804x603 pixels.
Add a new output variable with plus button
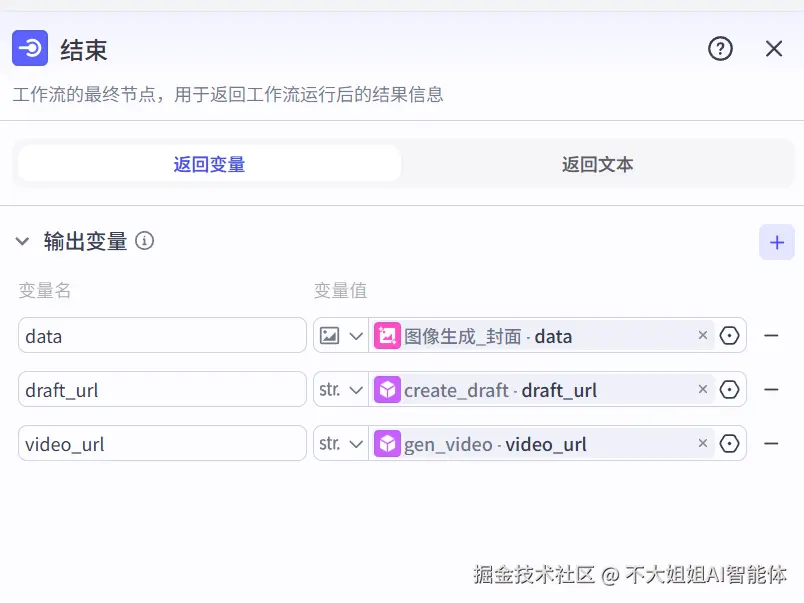(777, 241)
